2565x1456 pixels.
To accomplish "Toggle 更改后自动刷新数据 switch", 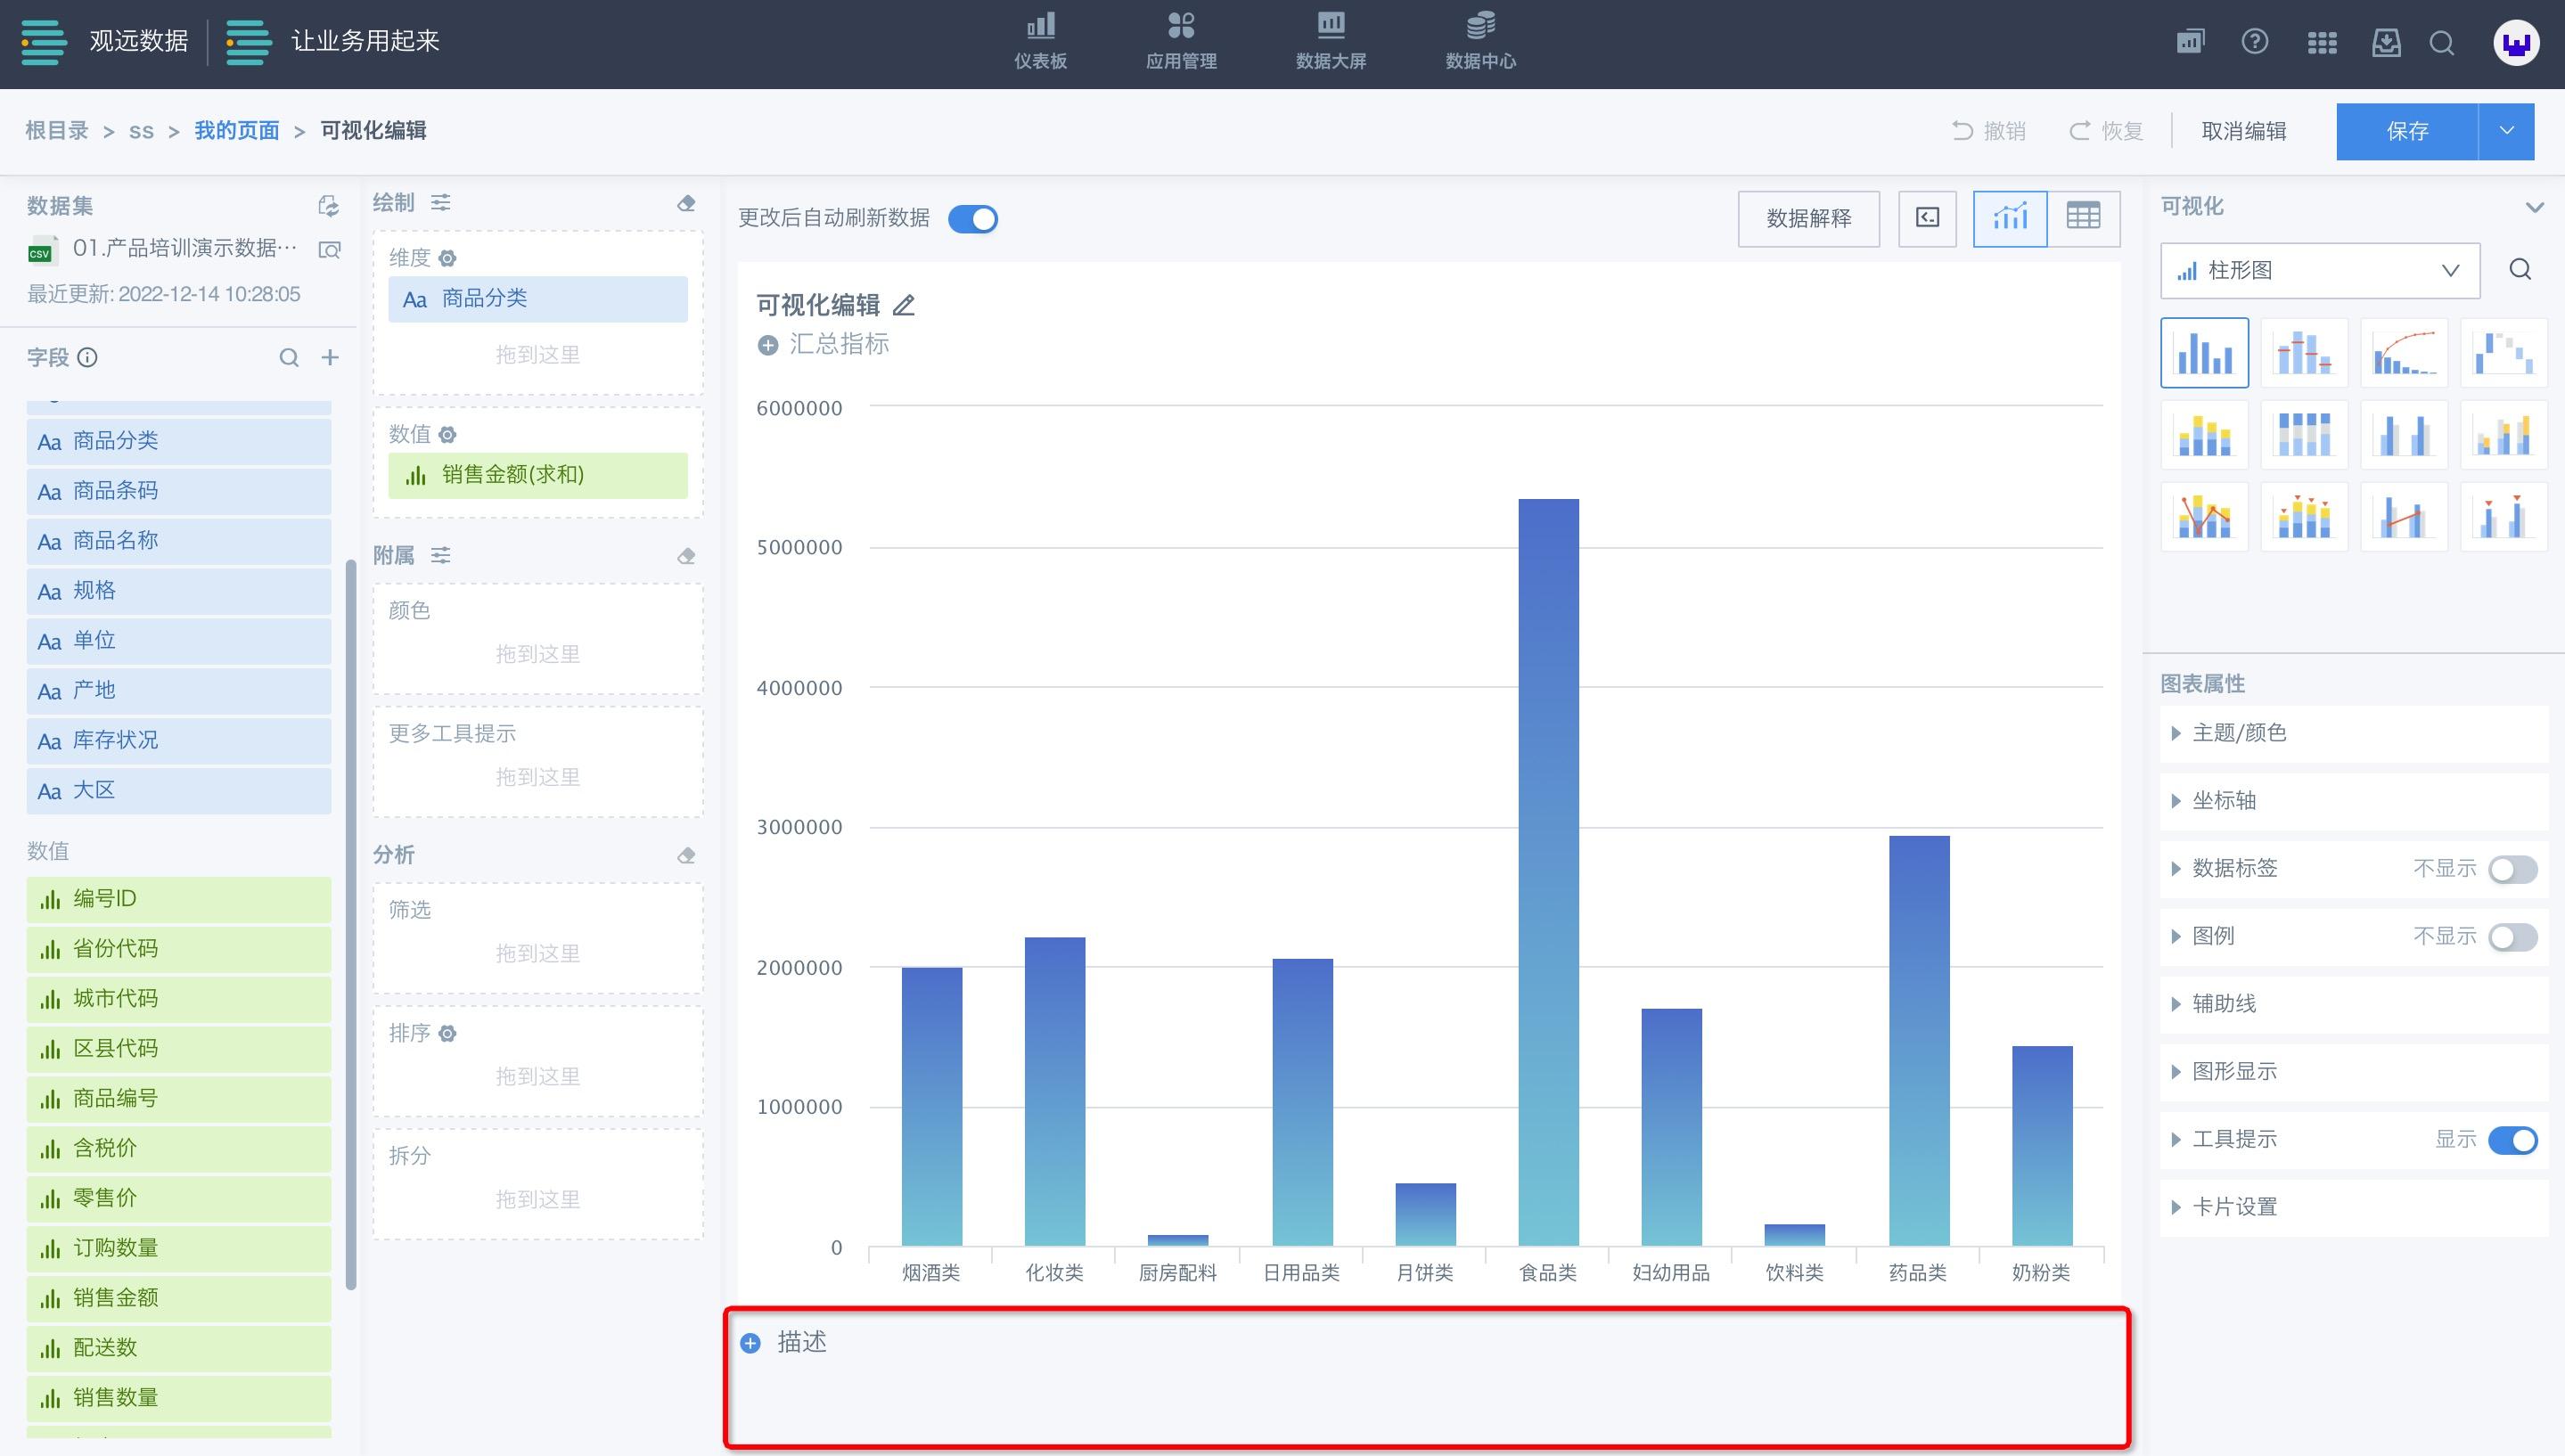I will [973, 219].
